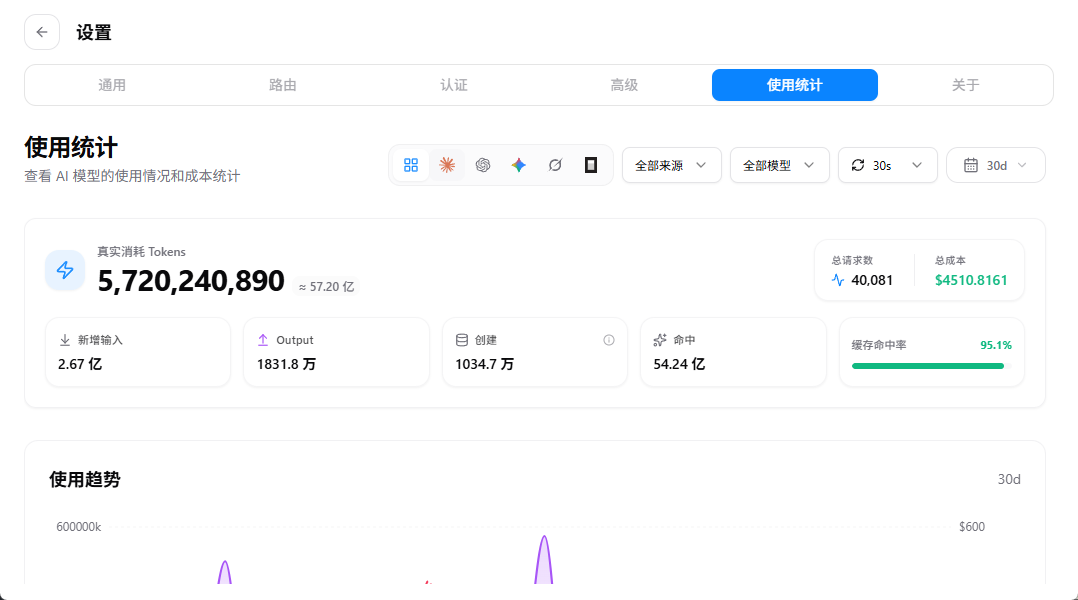Filter by Claude starburst icon
Screen dimensions: 1078x600
[447, 165]
